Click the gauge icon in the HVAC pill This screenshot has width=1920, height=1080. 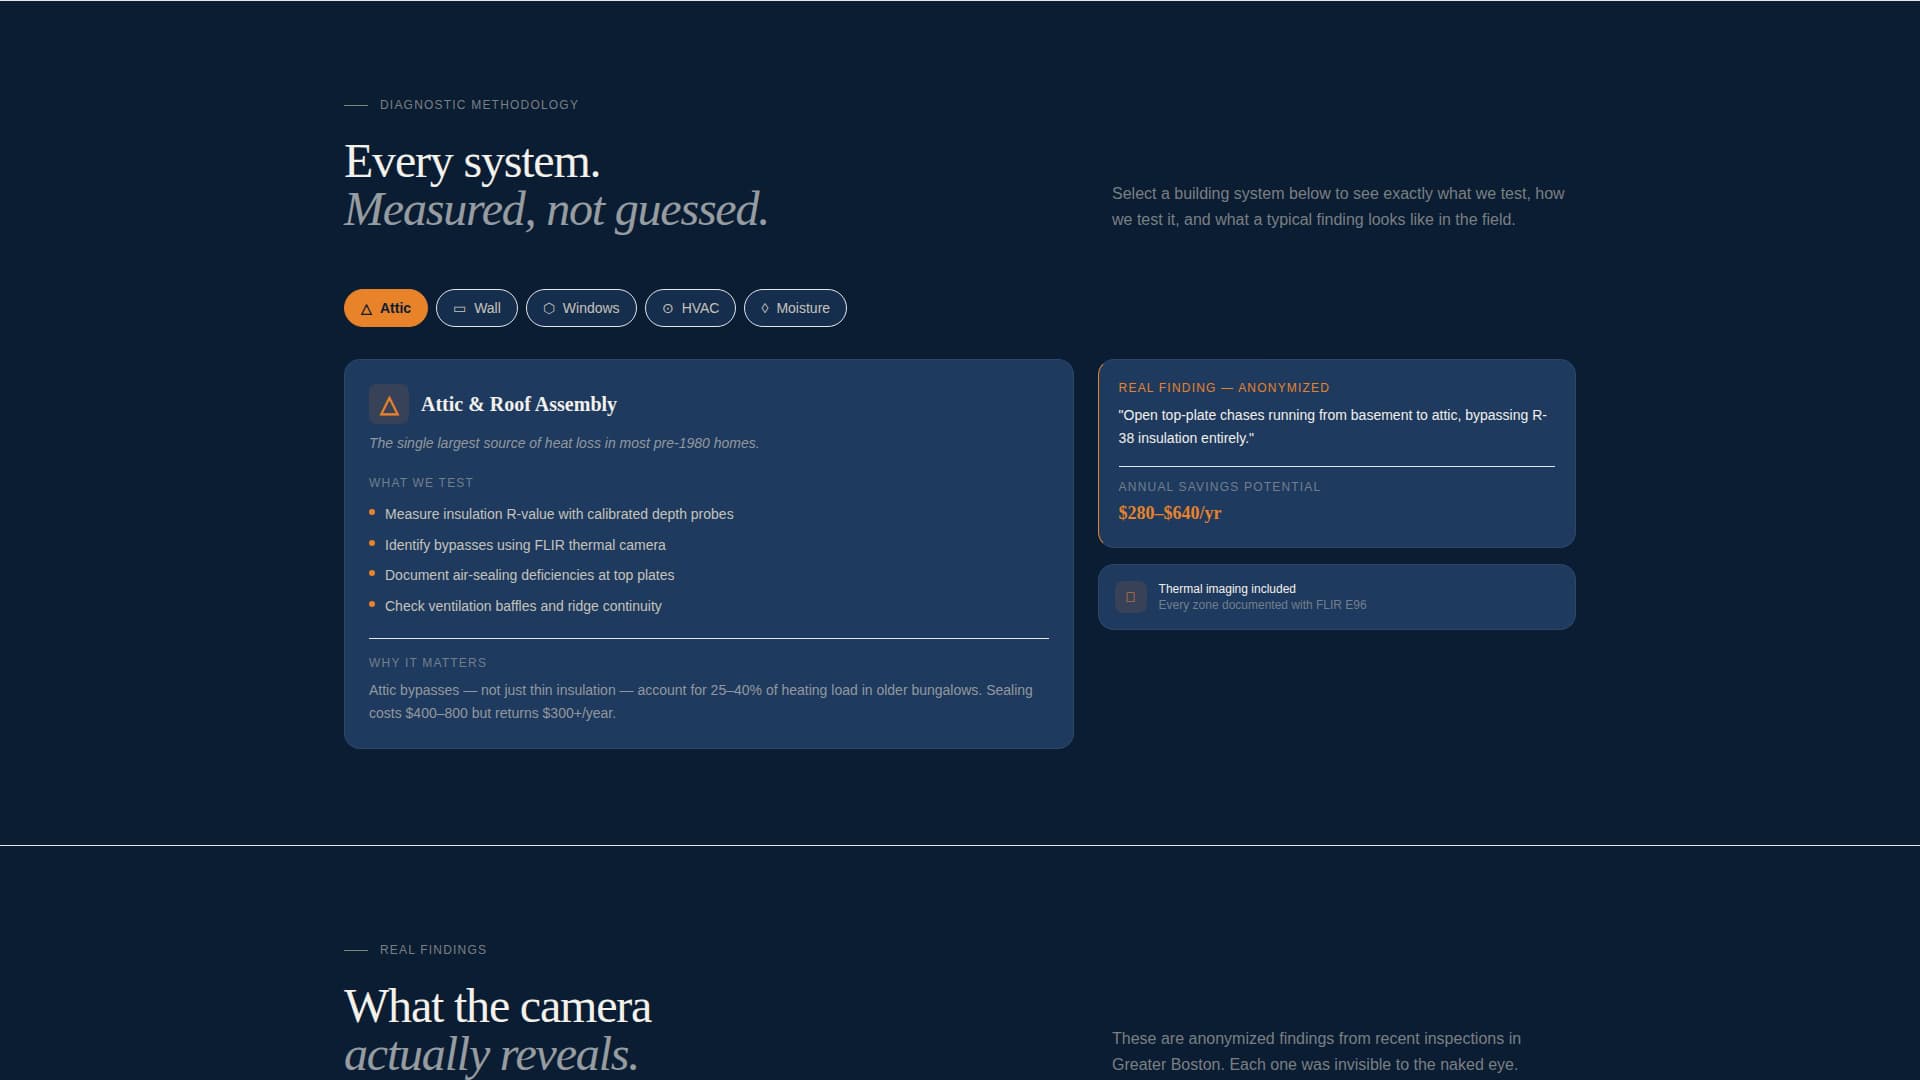pos(667,308)
